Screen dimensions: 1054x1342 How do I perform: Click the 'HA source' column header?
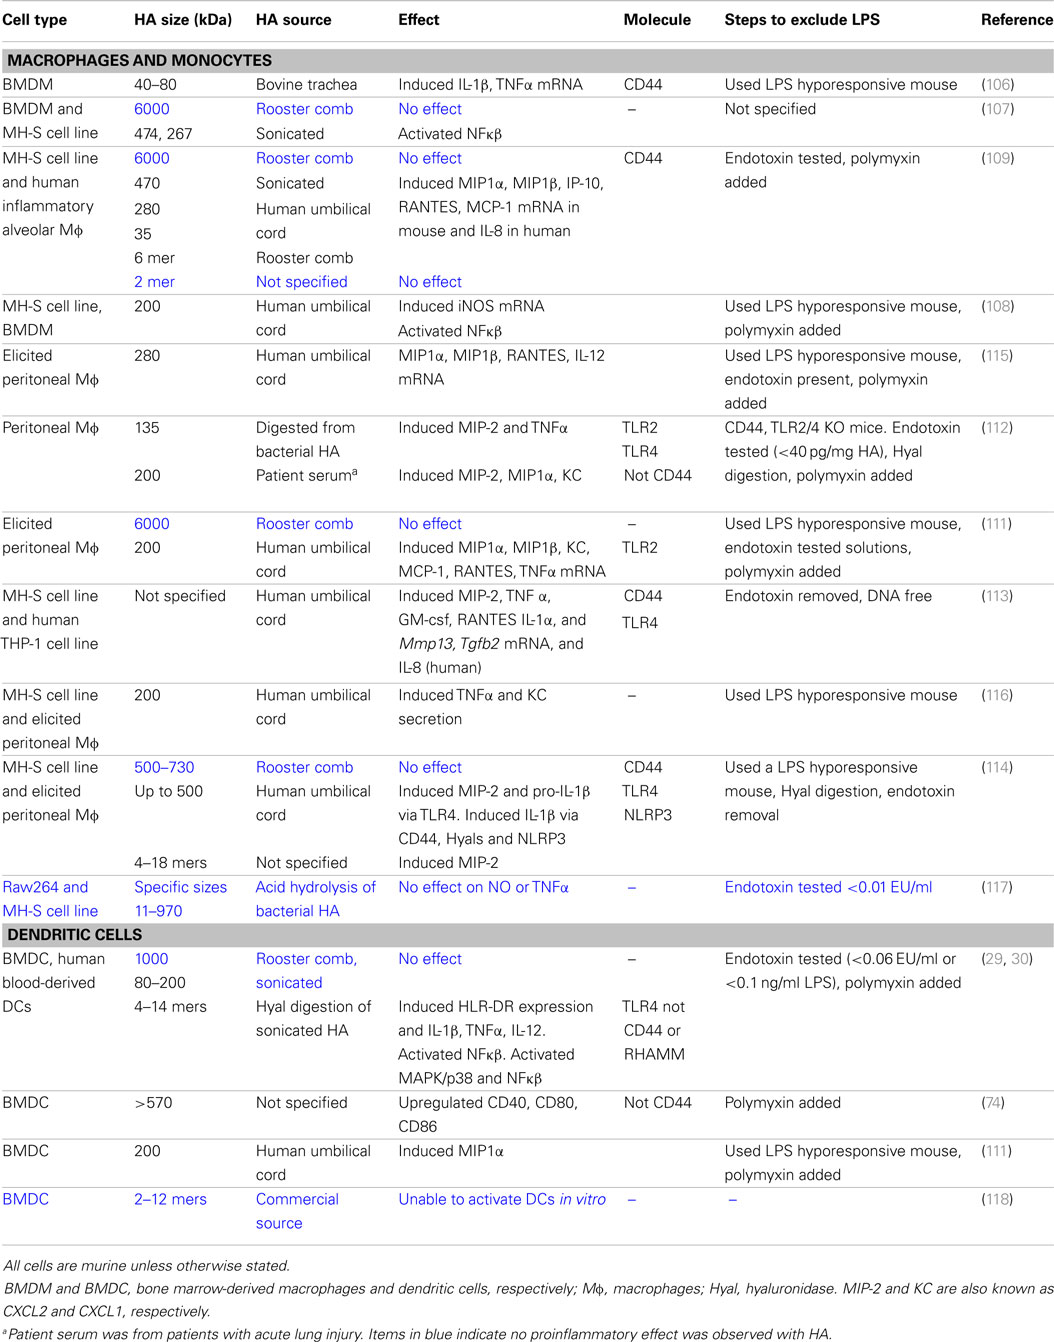tap(293, 19)
